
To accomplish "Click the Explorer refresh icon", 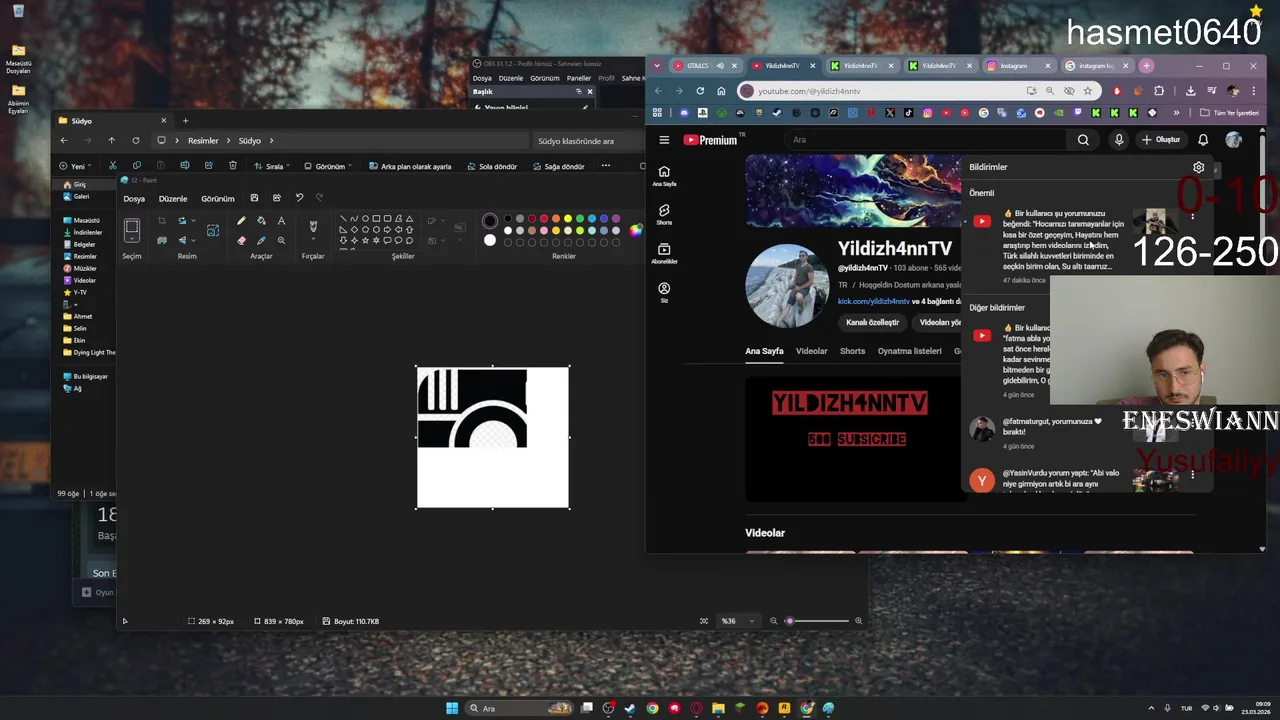I will pos(135,141).
